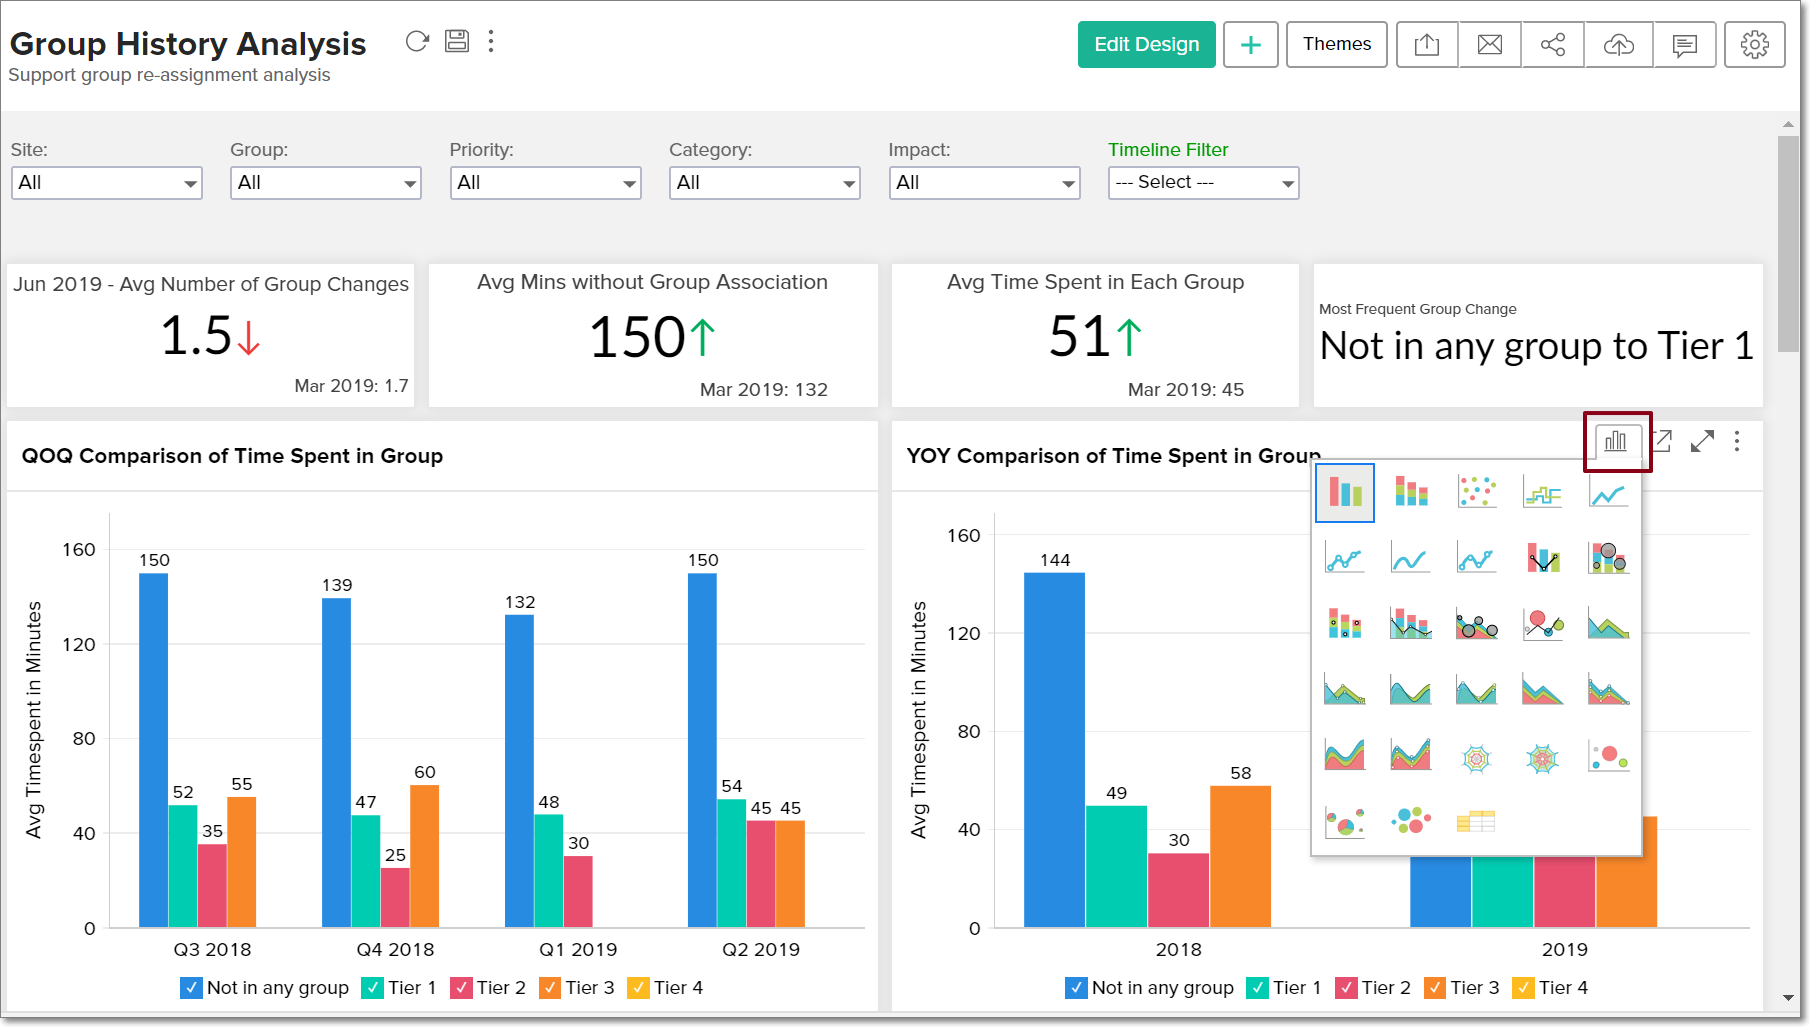Click the refresh icon beside the dashboard title

[417, 41]
